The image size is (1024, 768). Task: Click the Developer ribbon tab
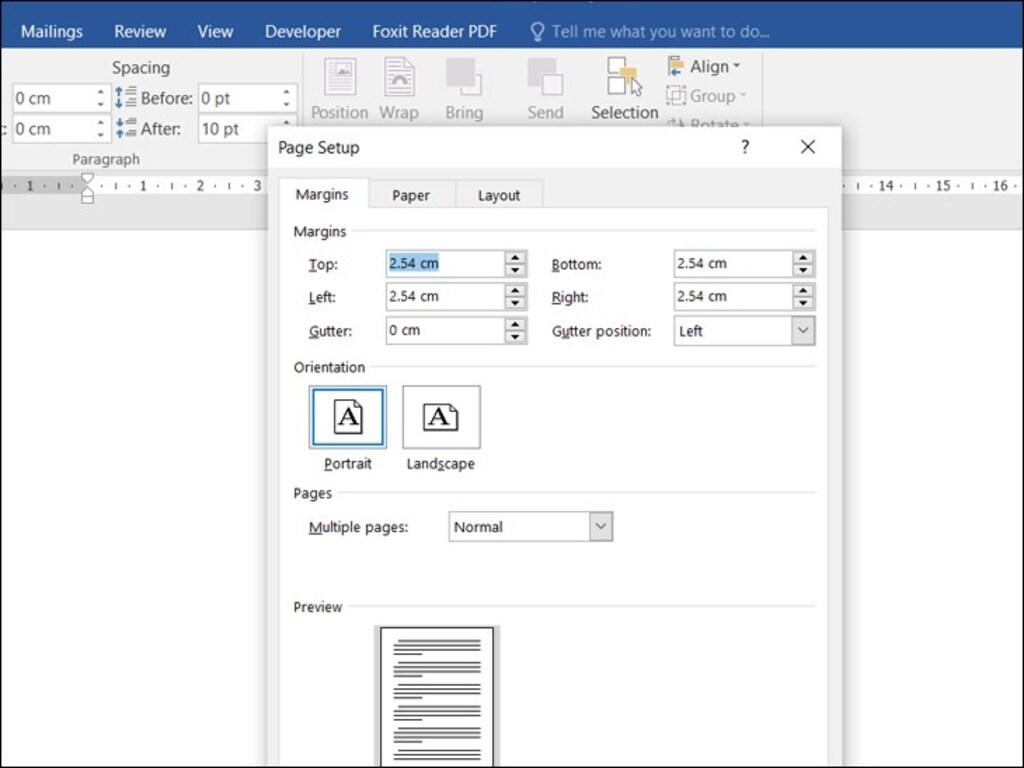302,31
